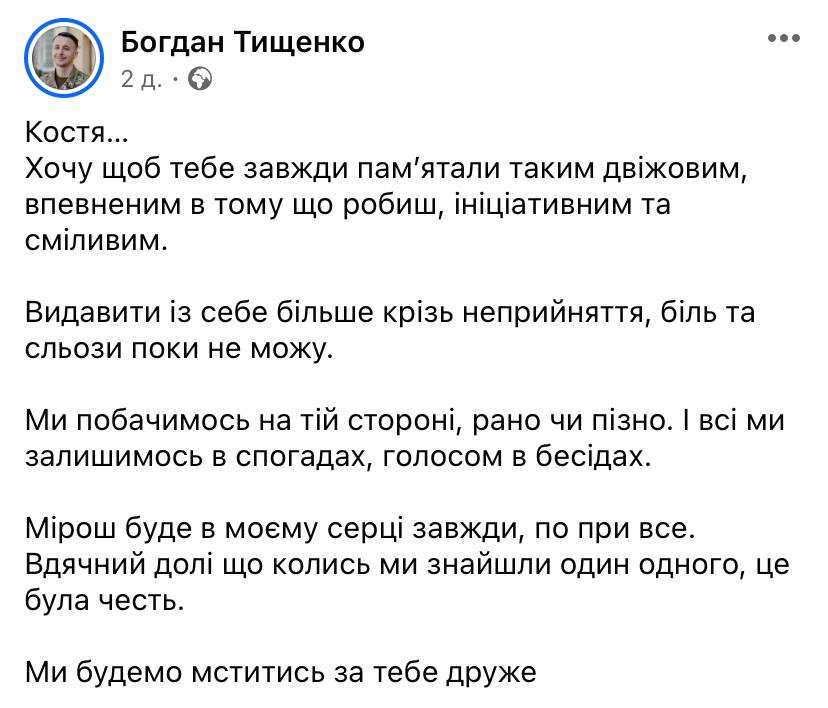Click the globe public audience icon
Screen dimensions: 828x708
pyautogui.click(x=200, y=78)
